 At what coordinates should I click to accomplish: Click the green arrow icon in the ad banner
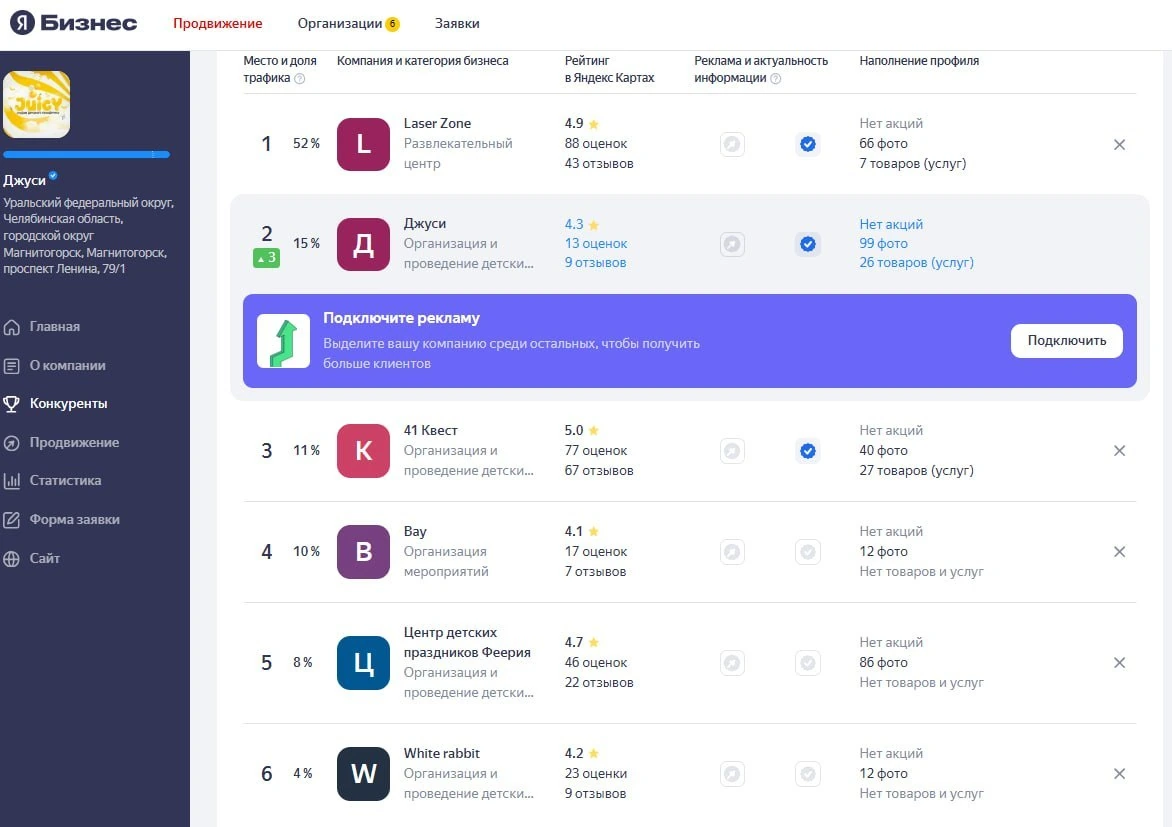(283, 341)
